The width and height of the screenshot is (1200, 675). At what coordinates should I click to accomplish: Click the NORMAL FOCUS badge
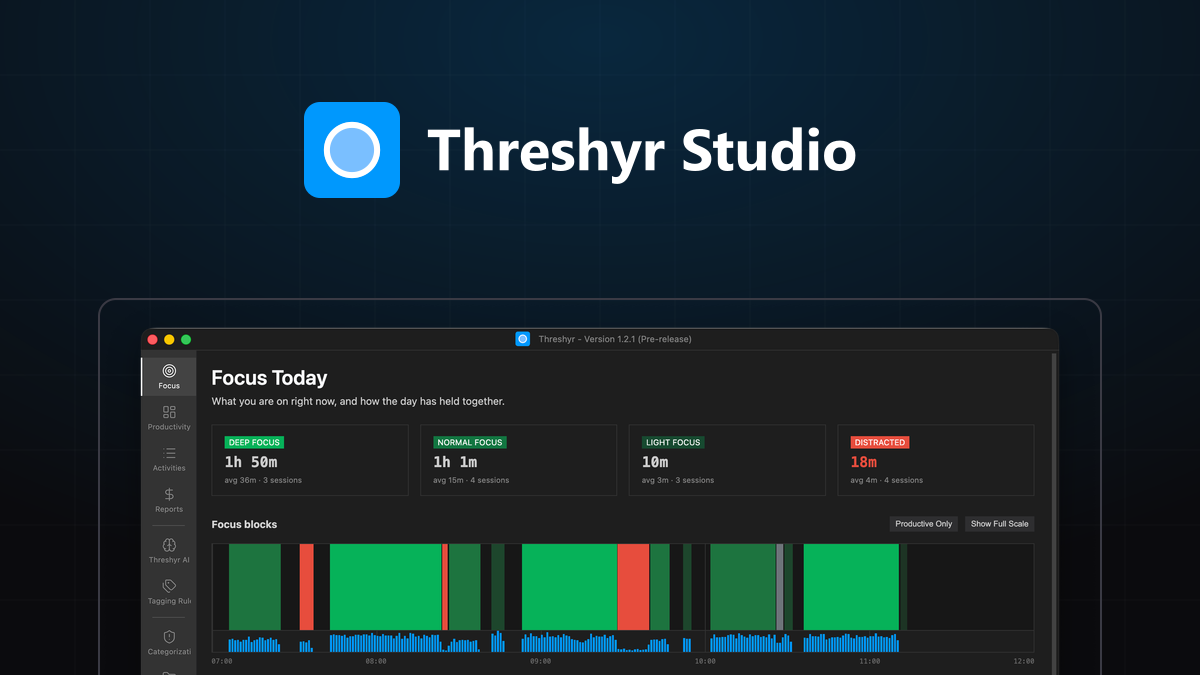470,442
